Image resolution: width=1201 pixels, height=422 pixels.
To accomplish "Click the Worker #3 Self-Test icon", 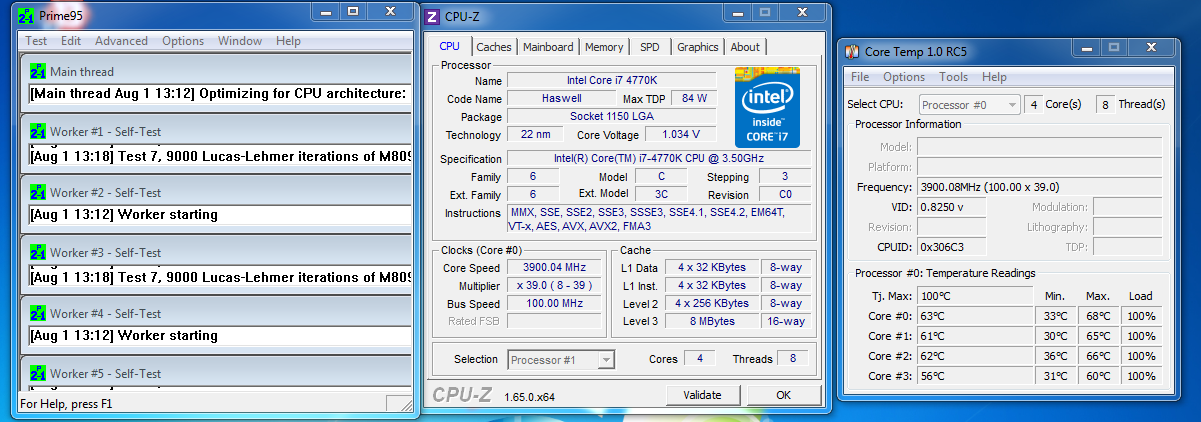I will click(x=38, y=253).
